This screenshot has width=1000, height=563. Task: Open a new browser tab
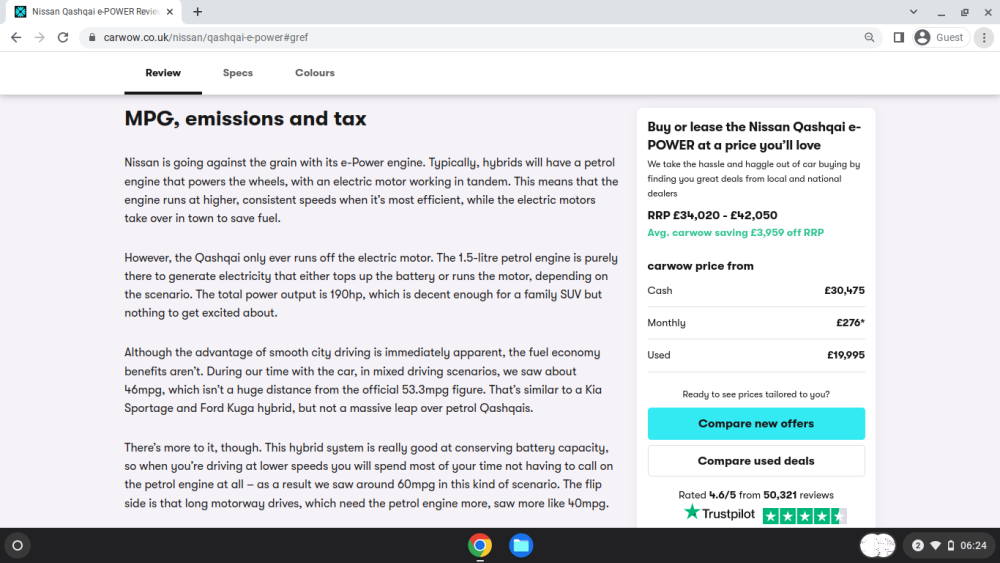coord(198,11)
